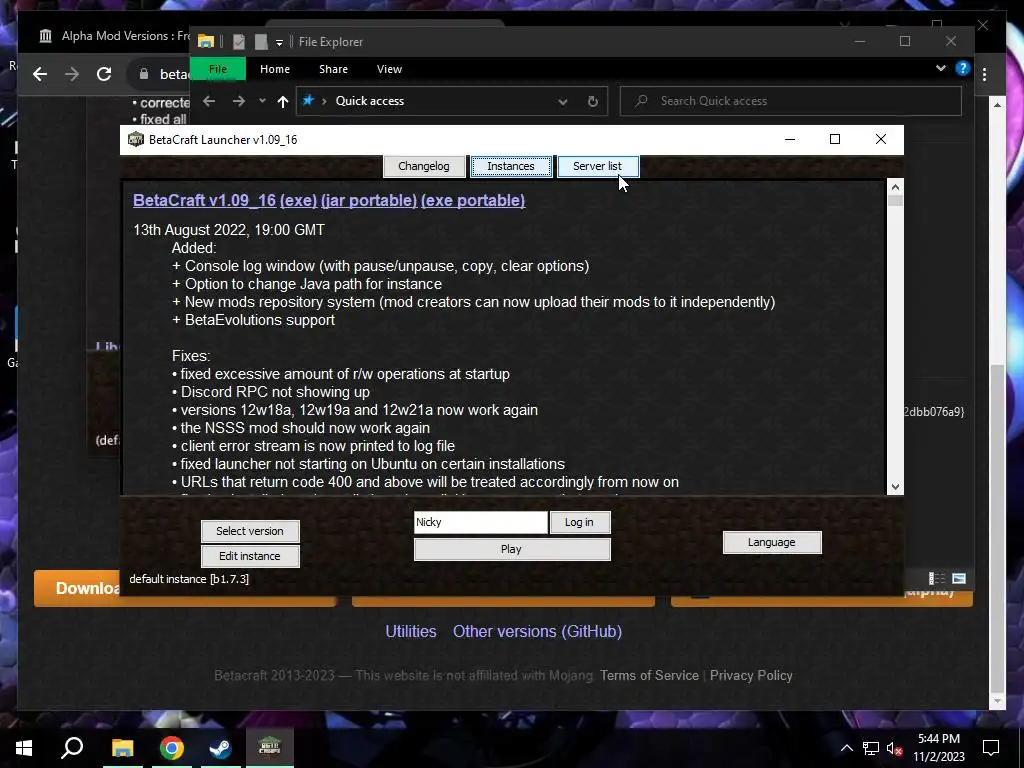Click the Chrome browser forward button
The width and height of the screenshot is (1024, 768).
point(72,74)
